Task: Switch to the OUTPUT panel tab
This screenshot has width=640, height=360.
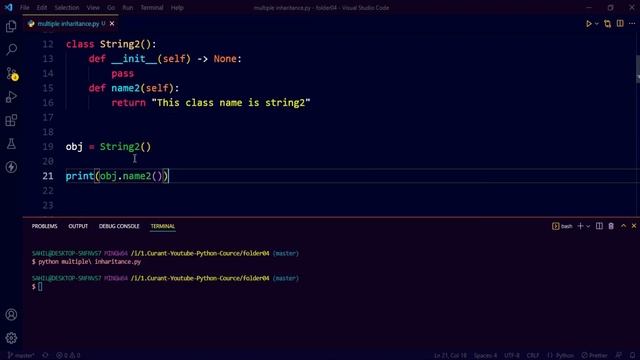Action: coord(78,226)
